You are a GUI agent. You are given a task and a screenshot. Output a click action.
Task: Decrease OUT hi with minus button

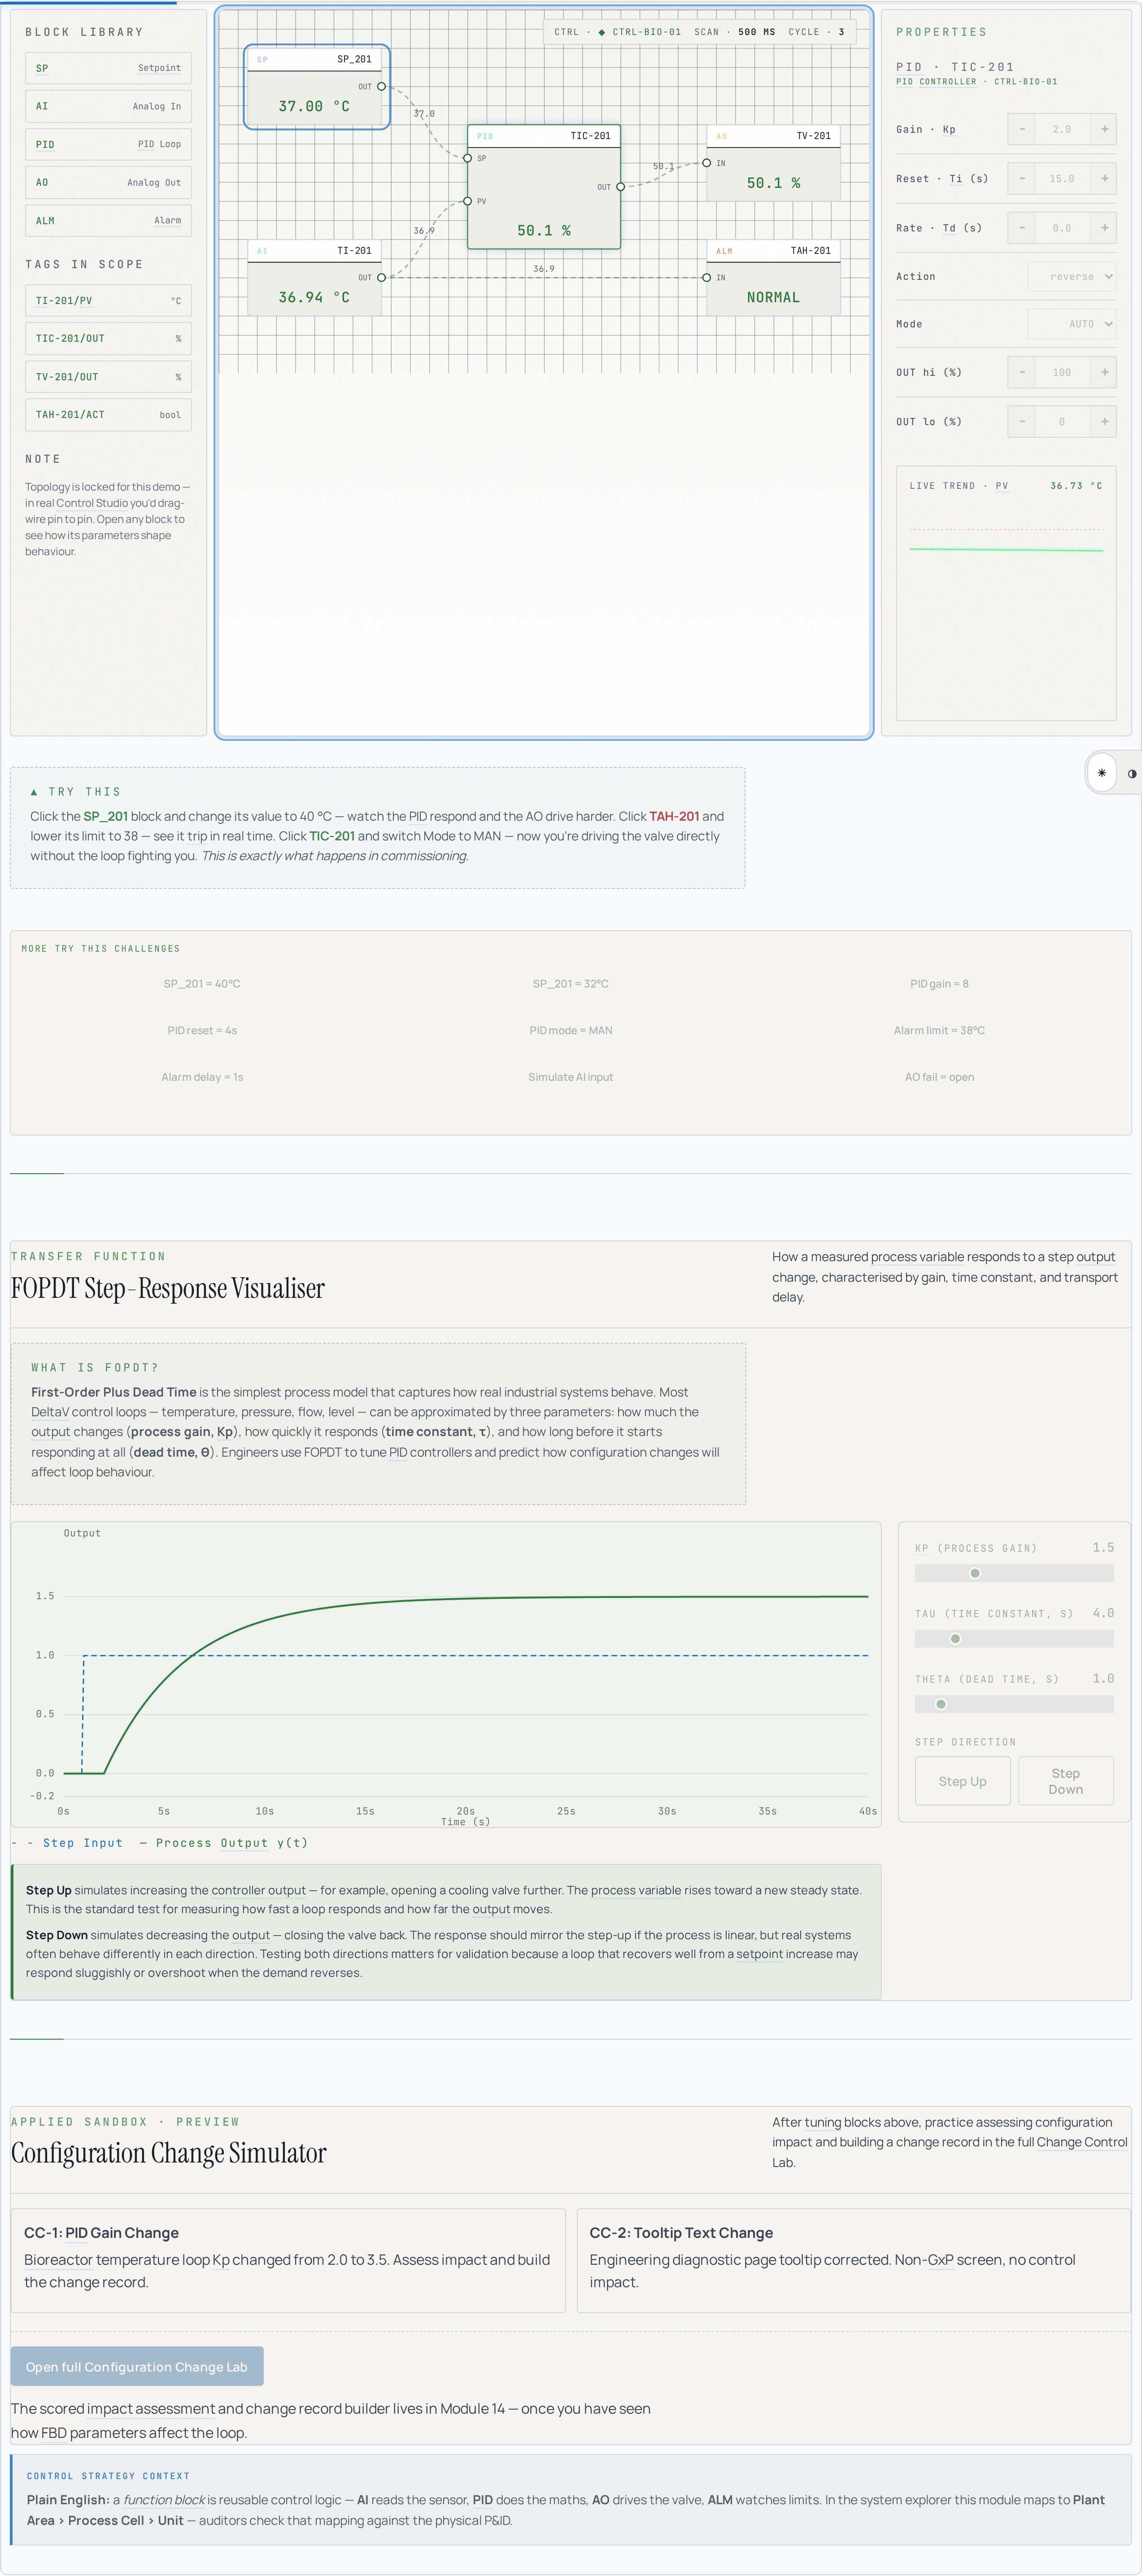pos(1021,372)
